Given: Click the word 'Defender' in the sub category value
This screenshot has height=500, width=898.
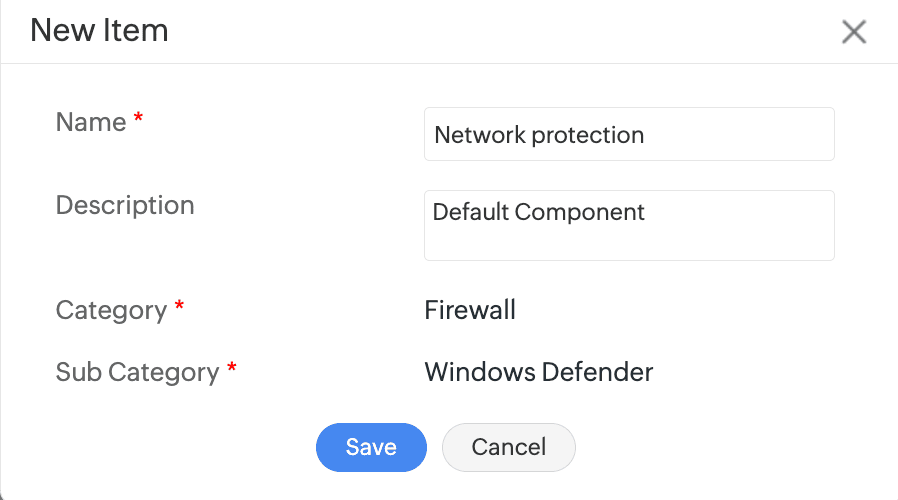Looking at the screenshot, I should tap(597, 372).
